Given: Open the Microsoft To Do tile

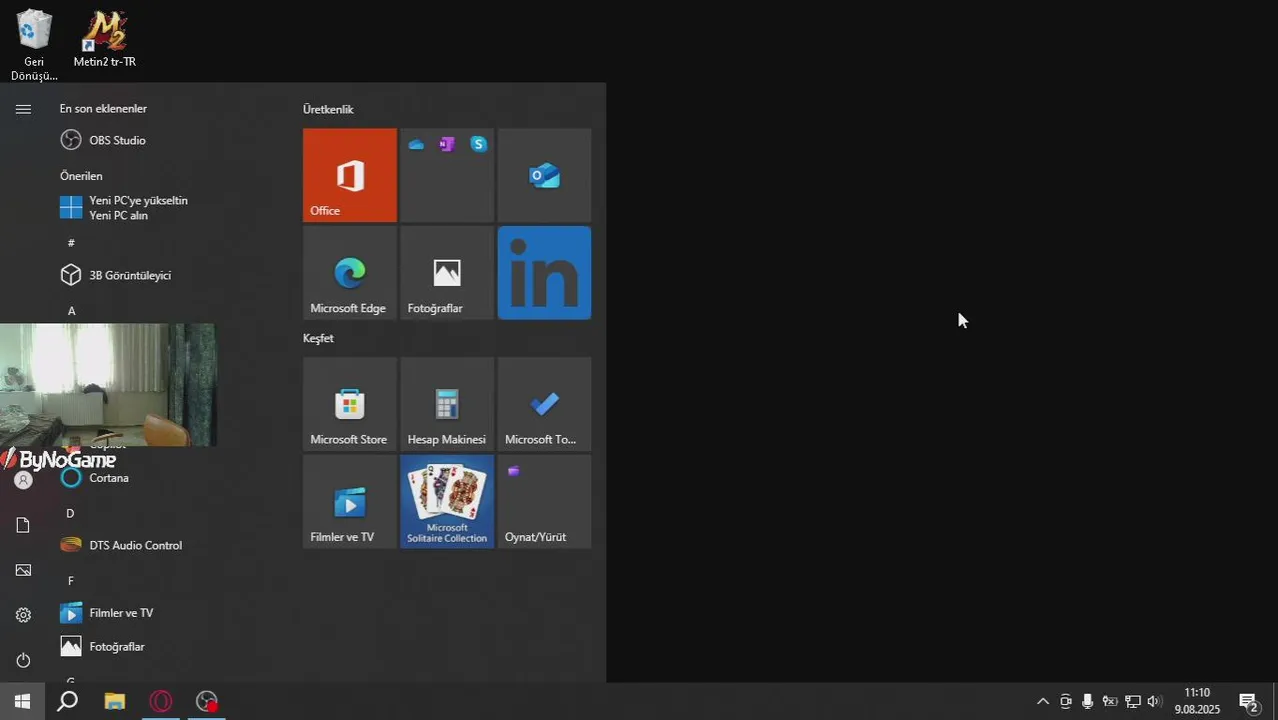Looking at the screenshot, I should click(x=544, y=404).
